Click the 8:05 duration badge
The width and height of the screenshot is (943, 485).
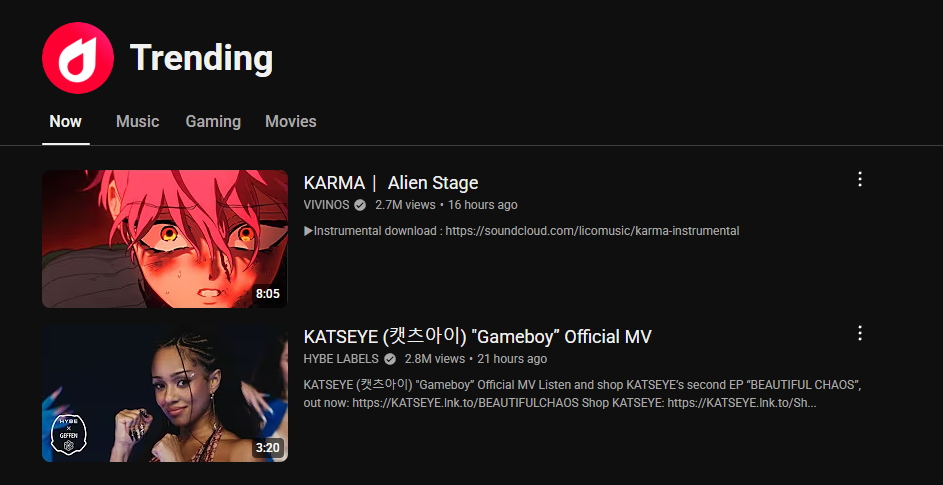(x=268, y=294)
